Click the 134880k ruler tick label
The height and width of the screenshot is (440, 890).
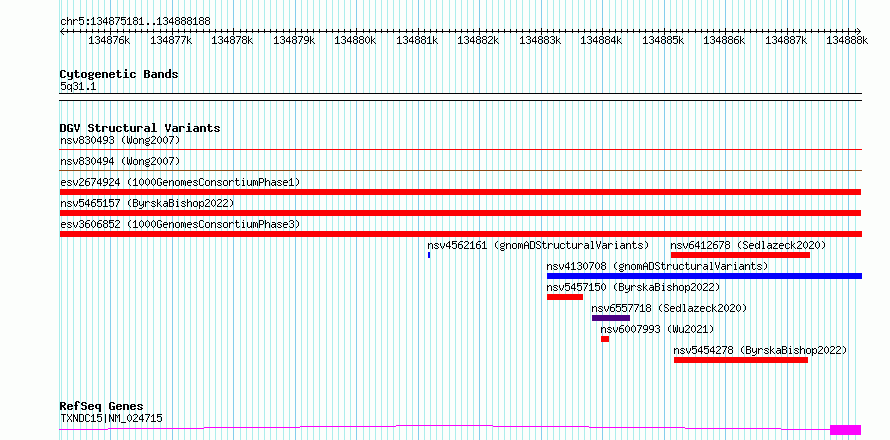(355, 40)
